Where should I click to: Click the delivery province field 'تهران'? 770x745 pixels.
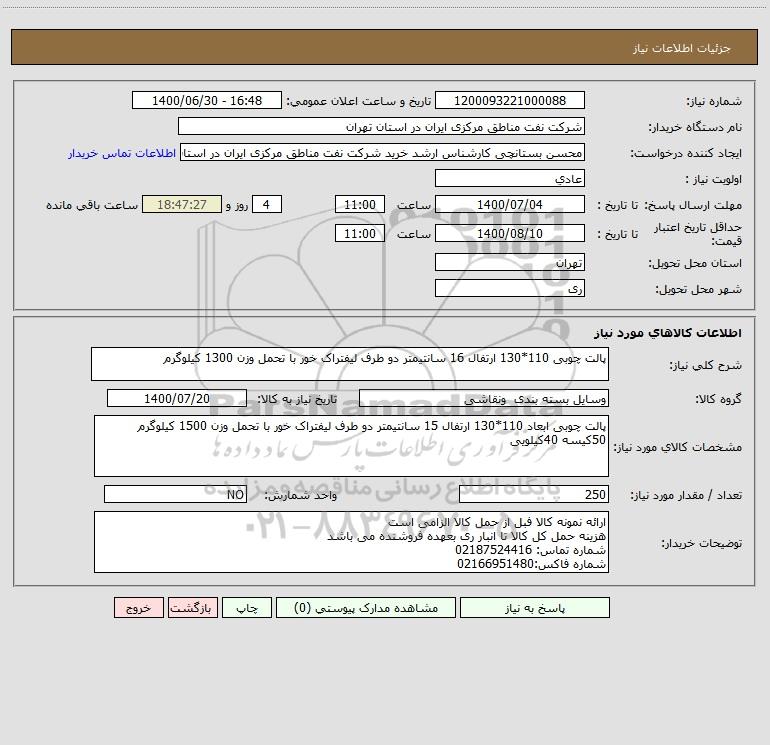(x=510, y=262)
